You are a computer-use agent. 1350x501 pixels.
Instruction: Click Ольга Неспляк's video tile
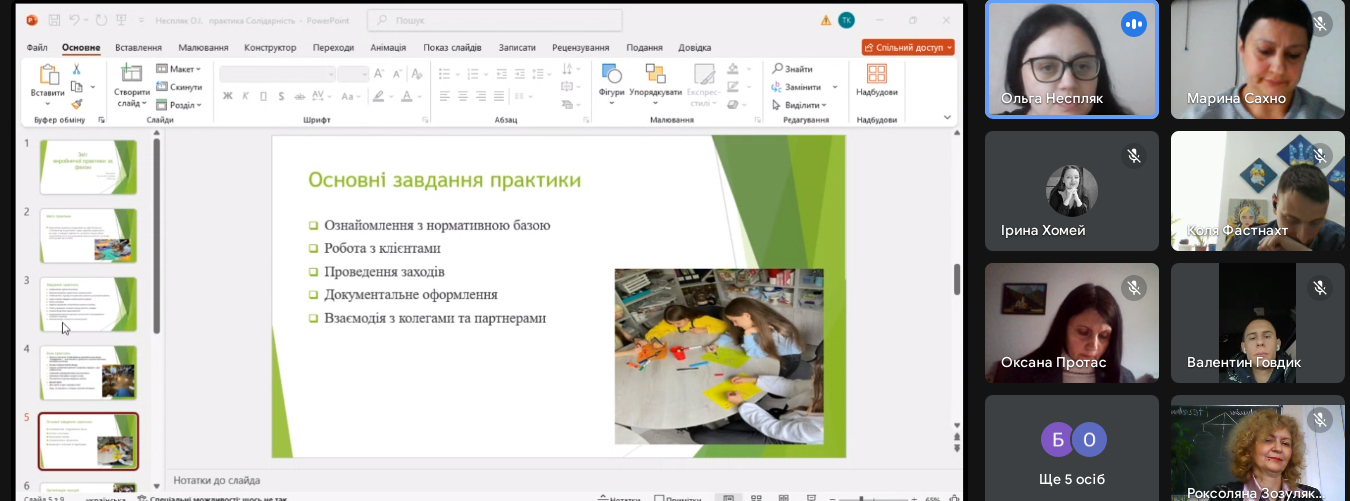click(1072, 59)
